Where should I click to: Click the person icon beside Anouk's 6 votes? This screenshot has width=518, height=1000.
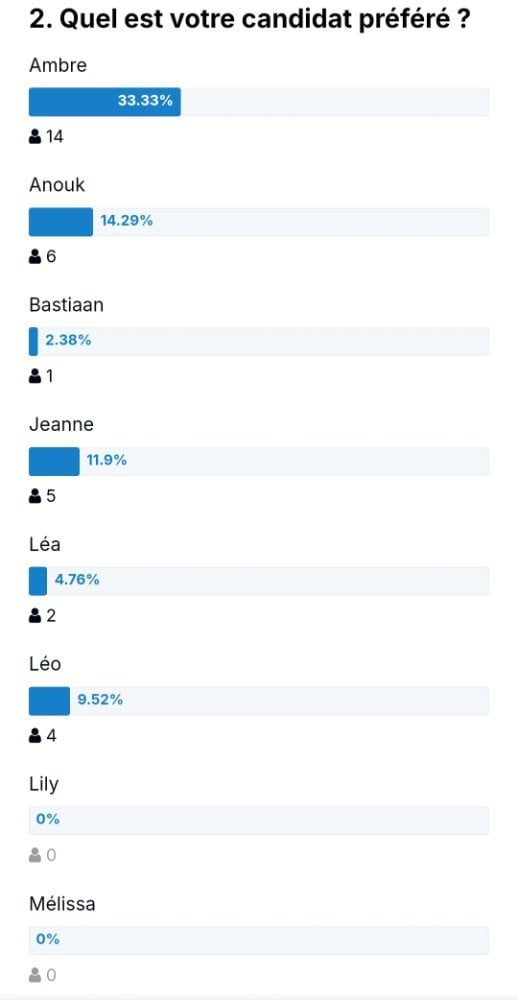(x=35, y=256)
